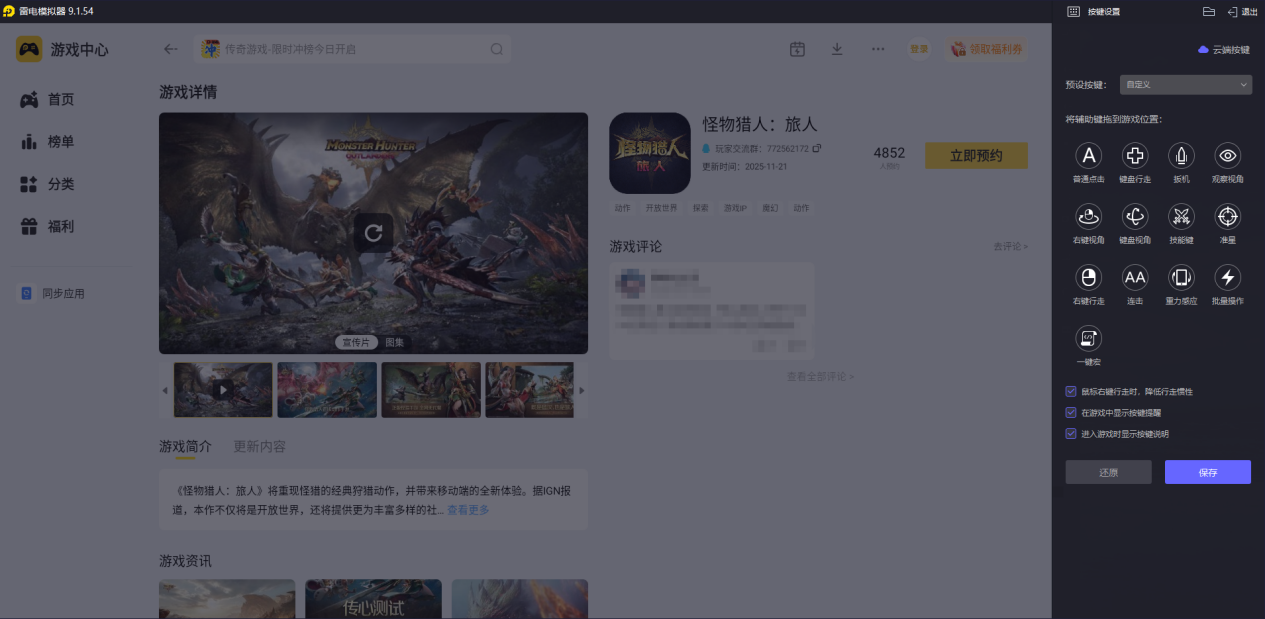Screen dimensions: 1265x619
Task: Open the downloads arrow icon
Action: coord(837,49)
